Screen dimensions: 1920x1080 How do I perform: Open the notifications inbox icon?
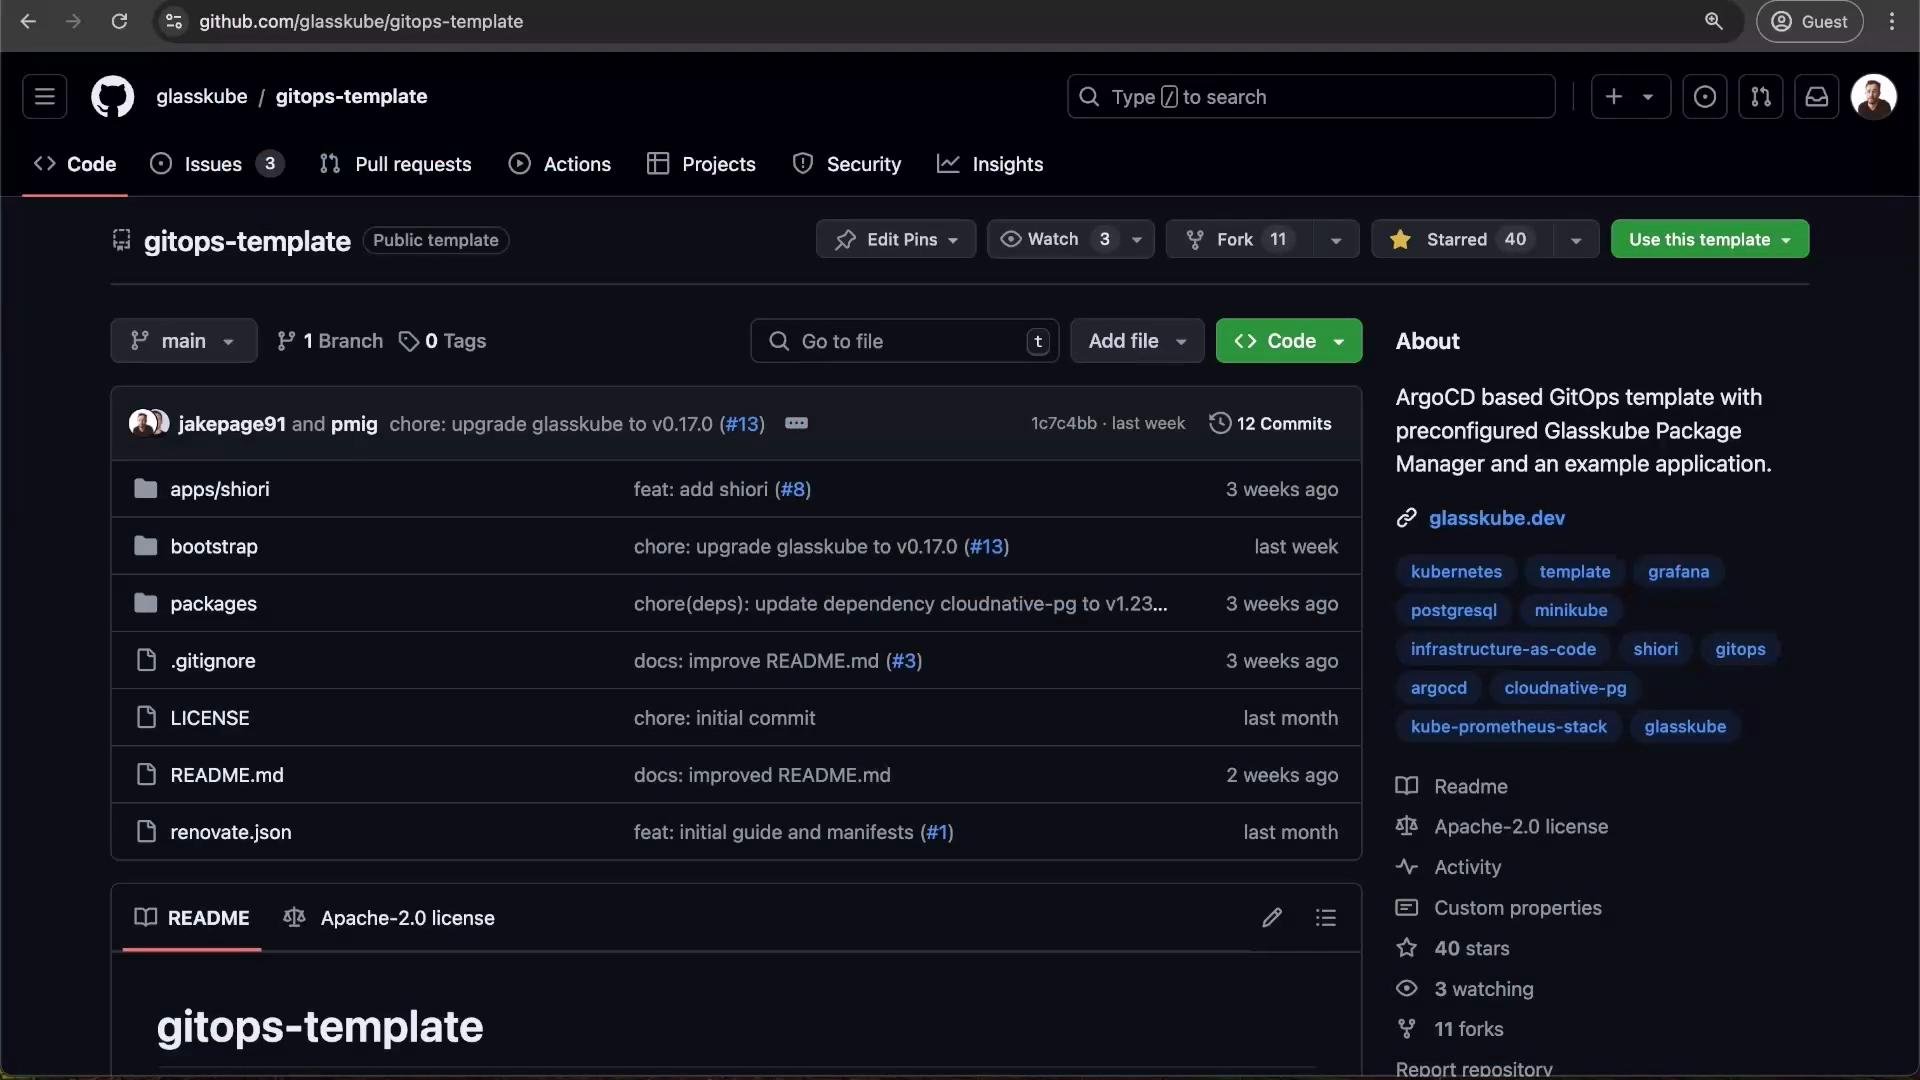1817,97
